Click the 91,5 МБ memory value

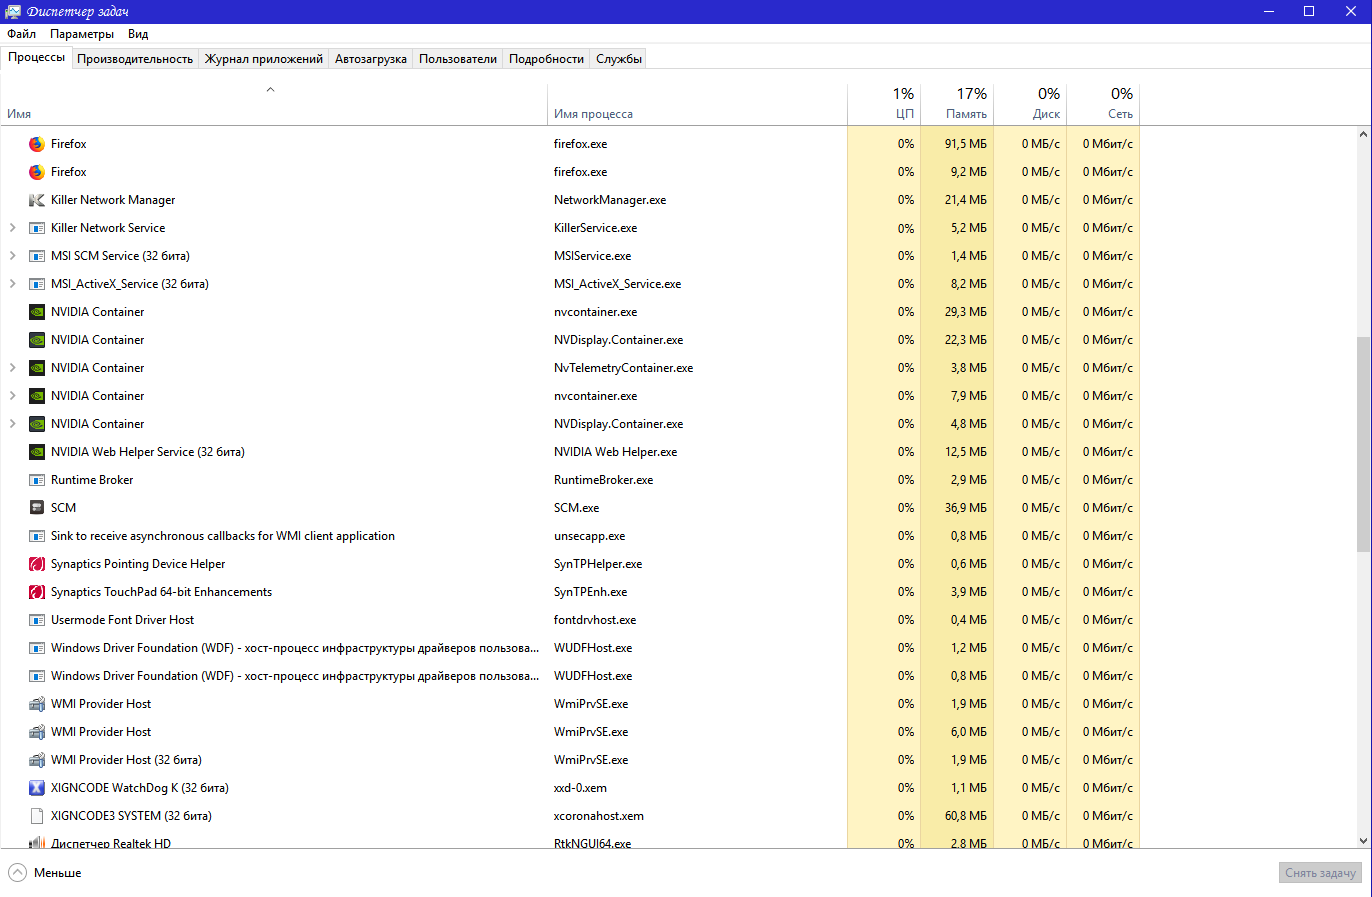pyautogui.click(x=965, y=144)
